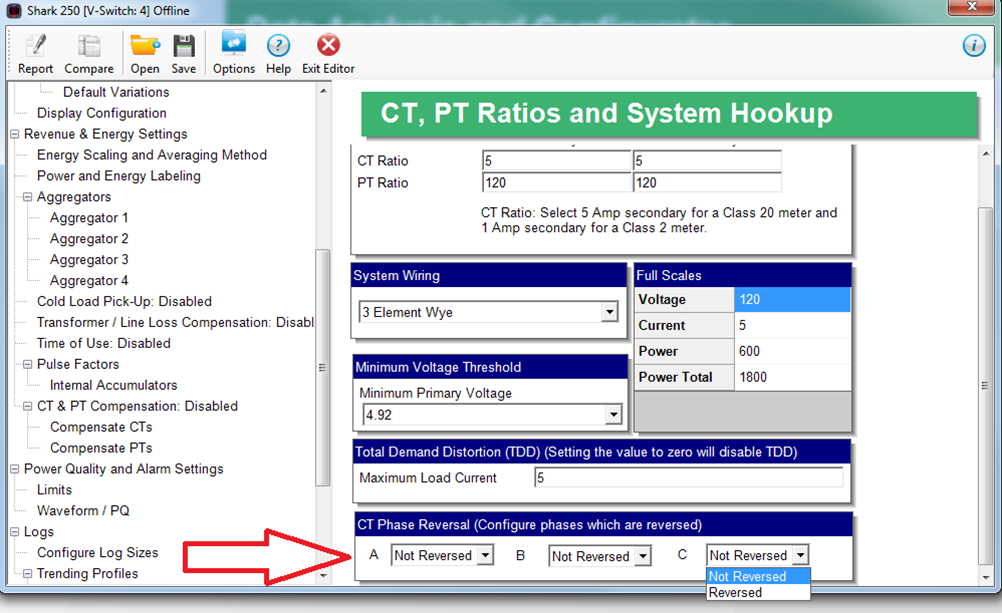Open Time of Use: Disabled
This screenshot has width=1002, height=613.
point(104,343)
